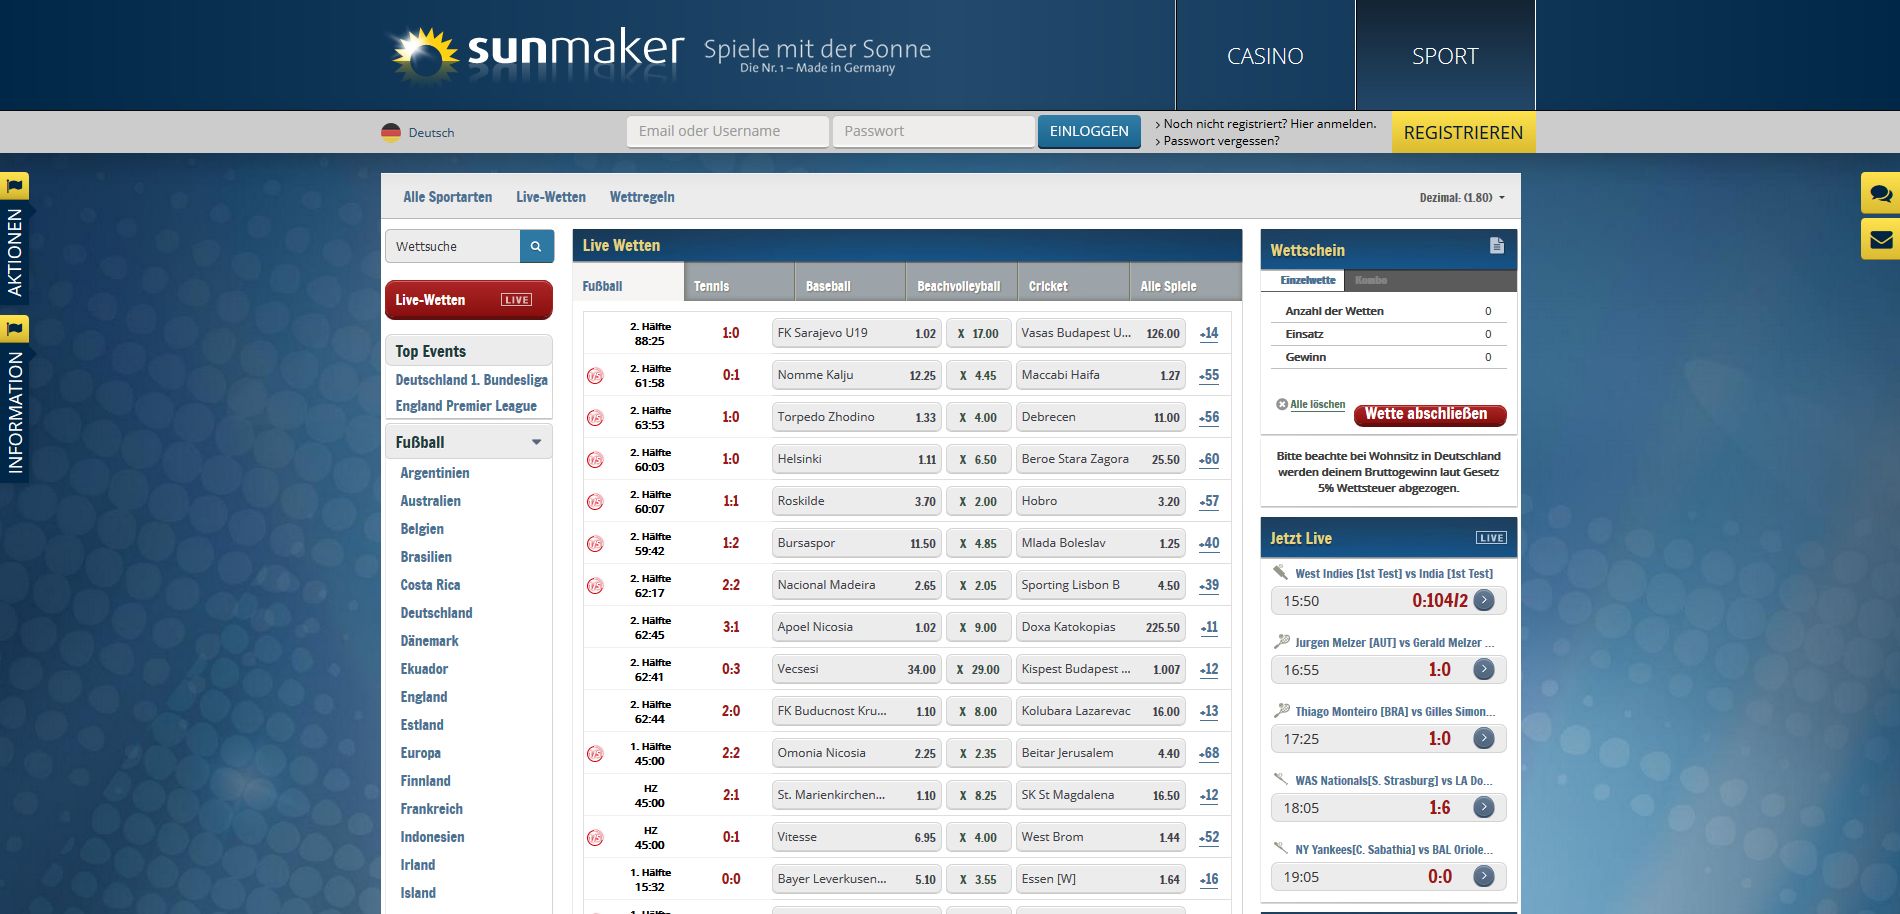
Task: Click the LIVE badge in Jetzt Live
Action: 1491,538
